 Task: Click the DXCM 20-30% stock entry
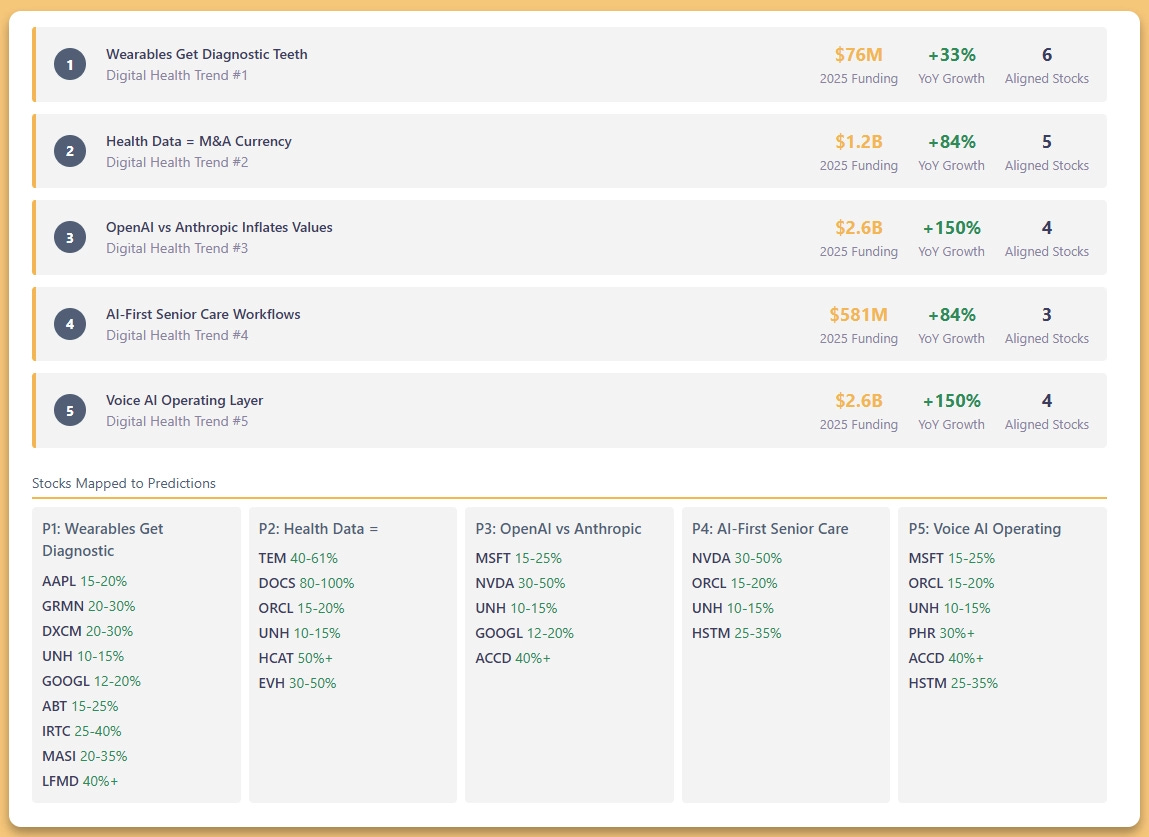[x=88, y=631]
